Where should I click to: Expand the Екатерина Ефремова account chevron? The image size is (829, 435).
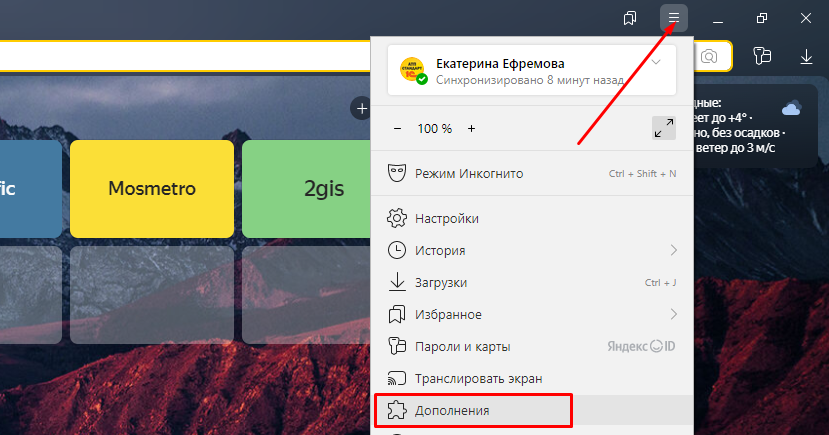[656, 62]
